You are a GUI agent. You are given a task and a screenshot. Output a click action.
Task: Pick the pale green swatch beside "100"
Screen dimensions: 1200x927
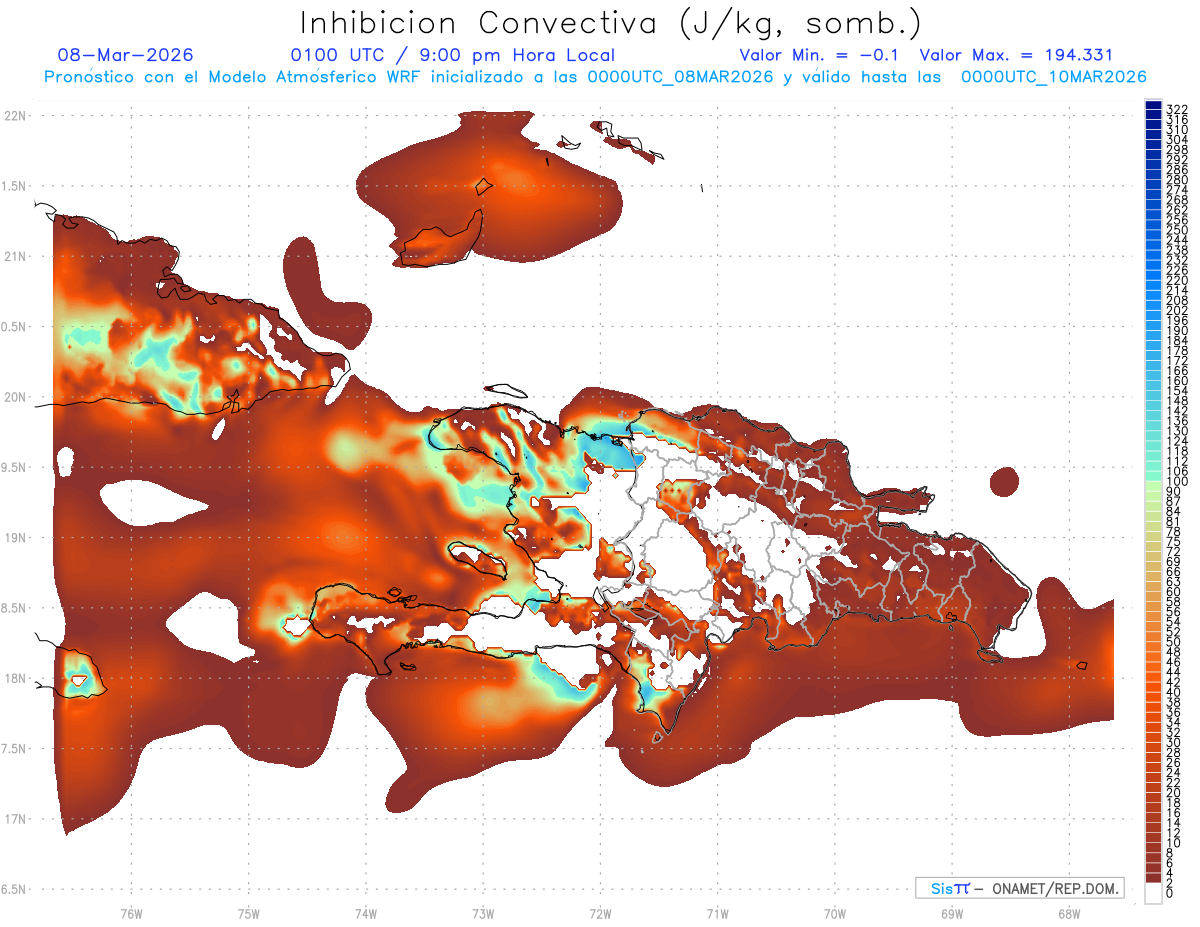(x=1153, y=487)
